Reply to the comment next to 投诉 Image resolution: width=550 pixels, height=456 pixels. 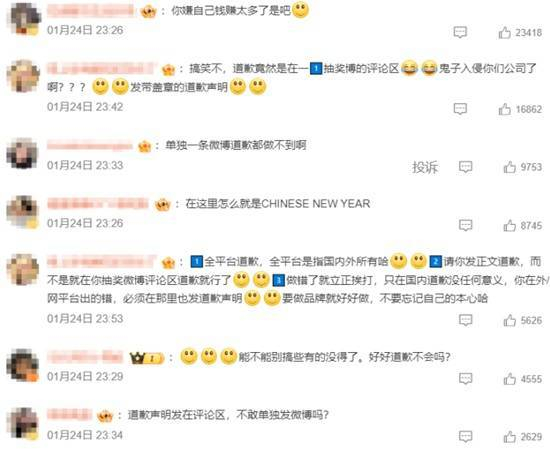(465, 167)
